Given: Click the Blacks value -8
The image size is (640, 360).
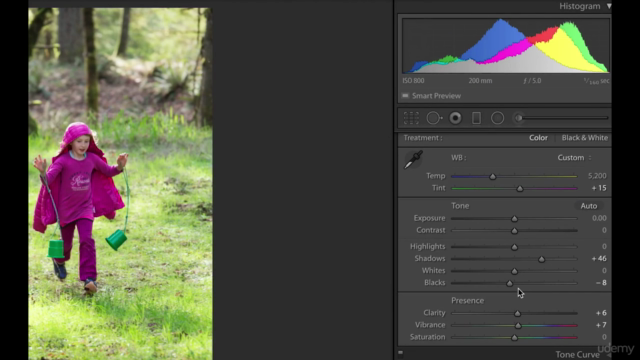Looking at the screenshot, I should 601,283.
